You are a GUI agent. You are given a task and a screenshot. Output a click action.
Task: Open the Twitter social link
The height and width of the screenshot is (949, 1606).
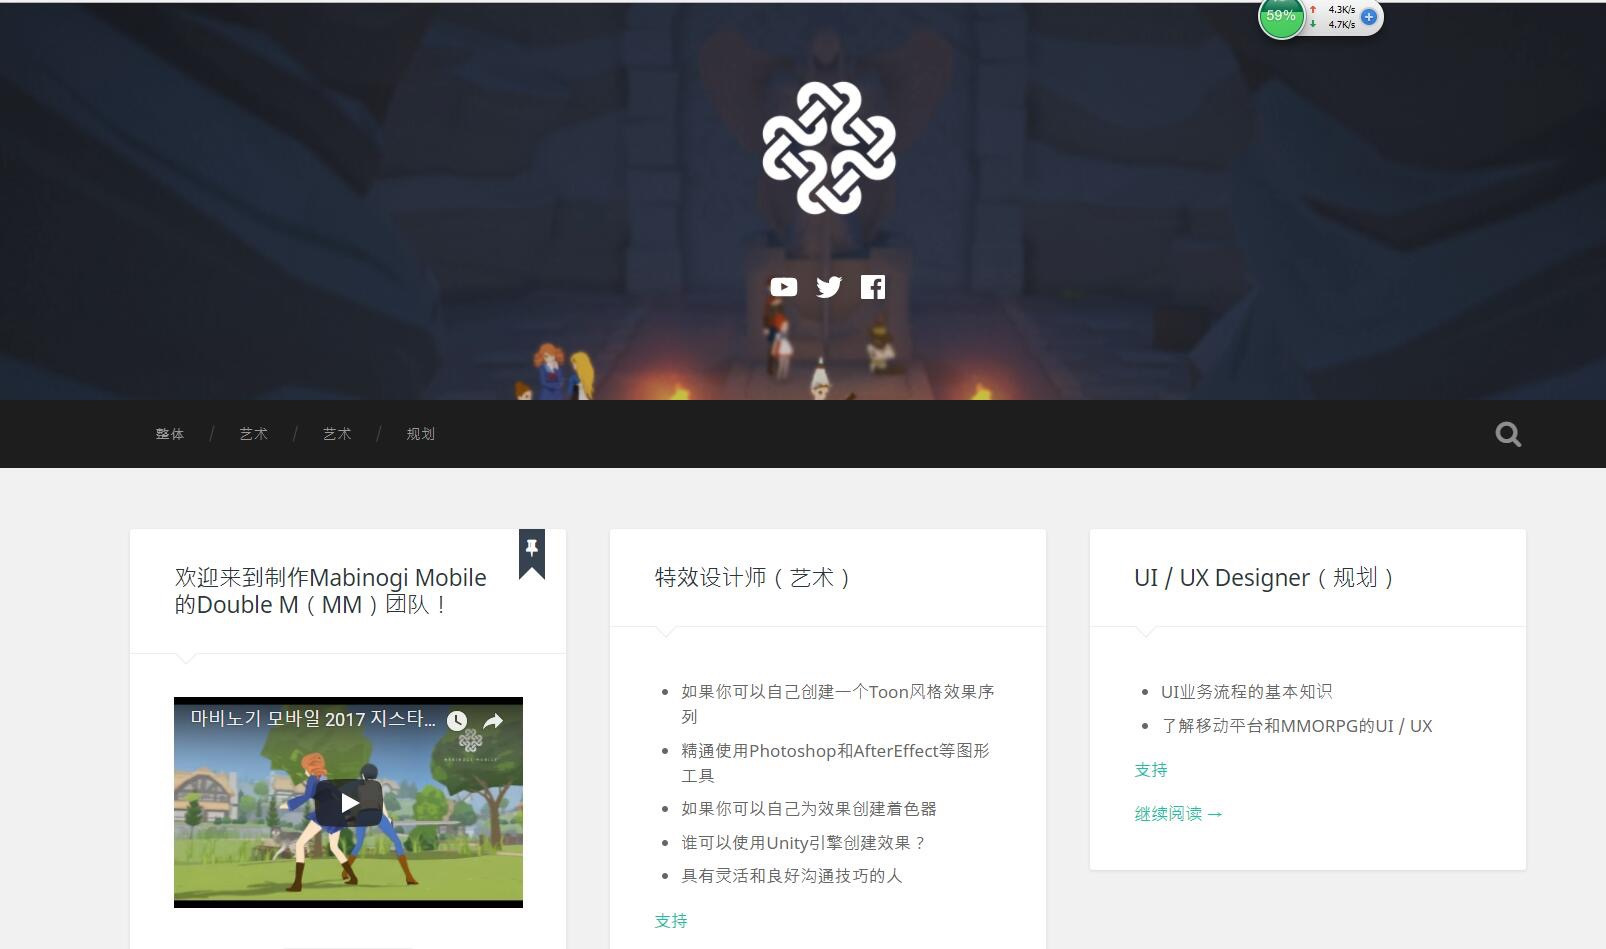tap(829, 288)
